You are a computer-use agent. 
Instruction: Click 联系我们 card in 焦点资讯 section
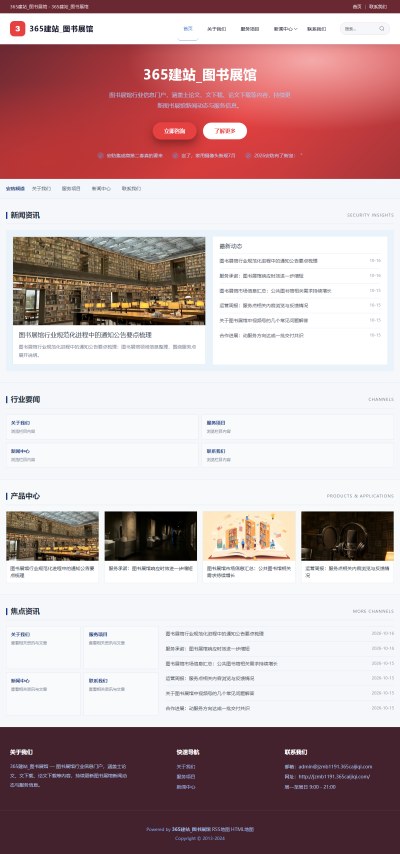point(121,694)
